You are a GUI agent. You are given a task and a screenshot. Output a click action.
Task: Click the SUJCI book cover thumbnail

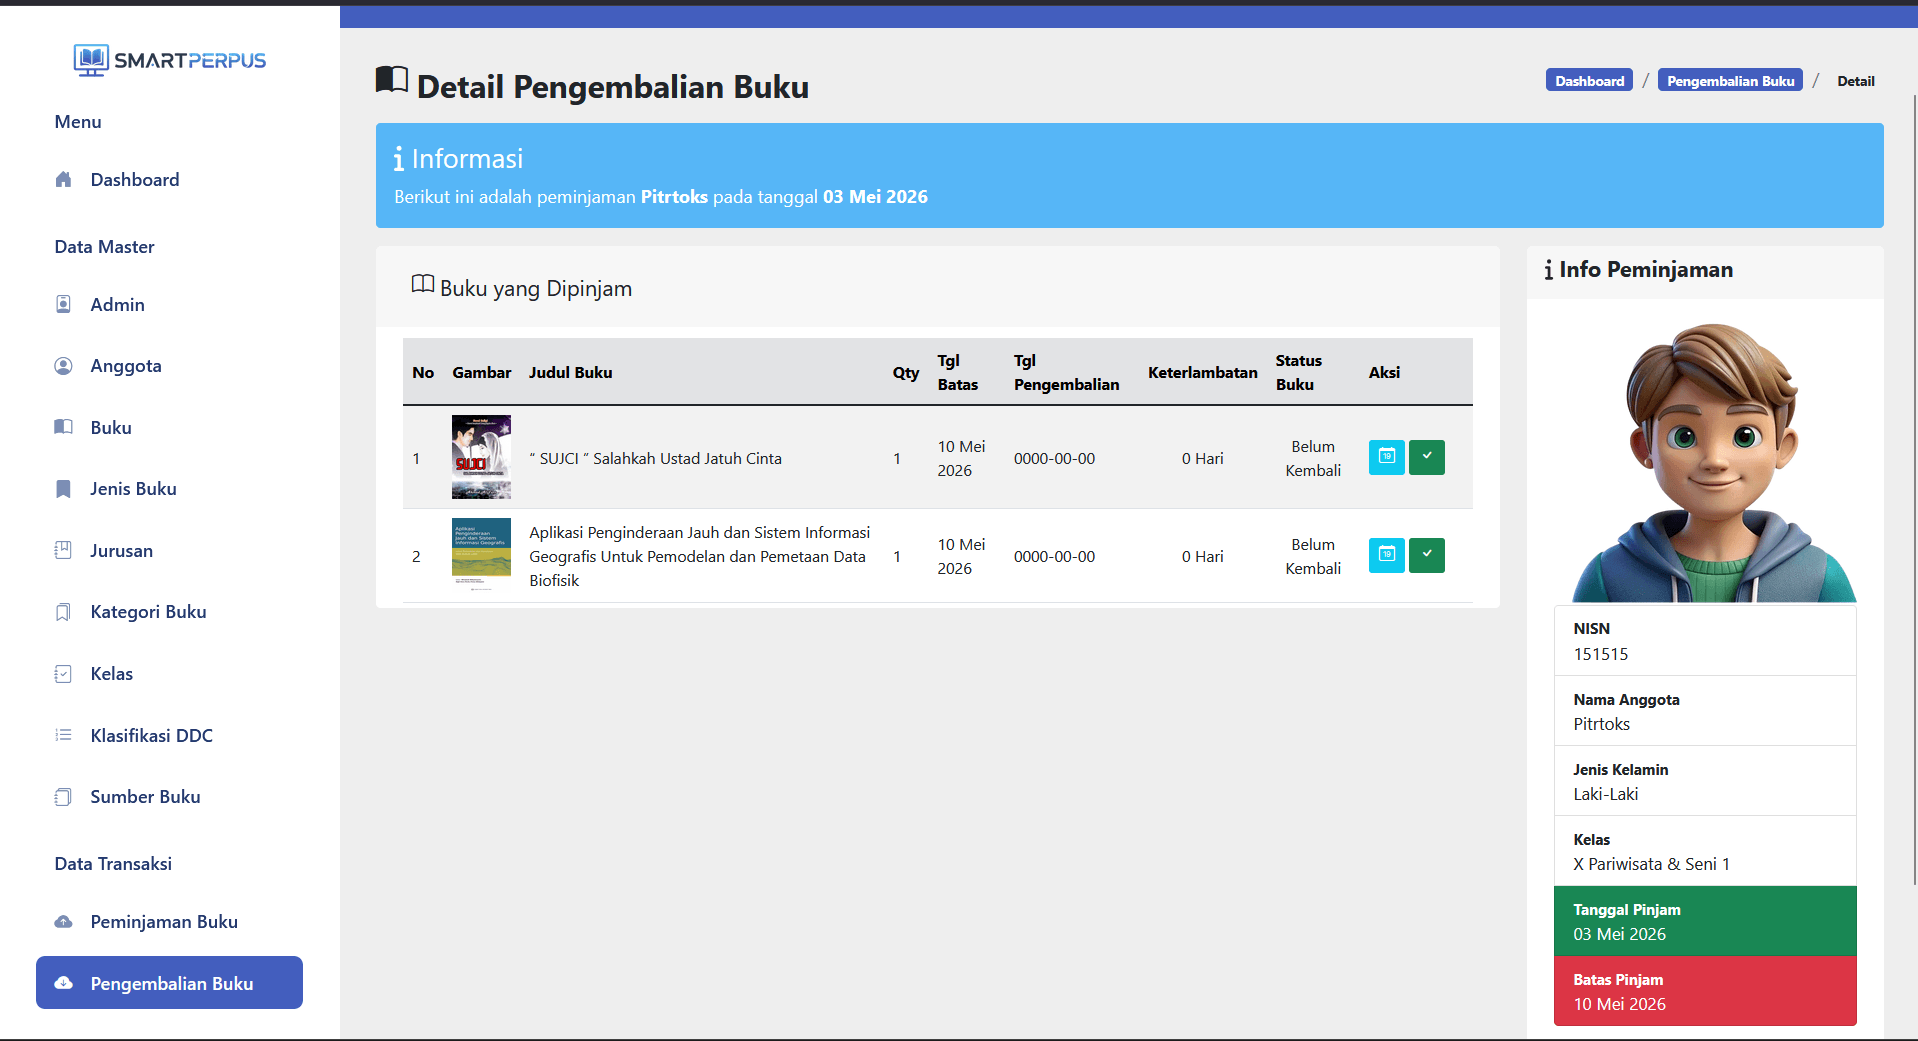481,457
